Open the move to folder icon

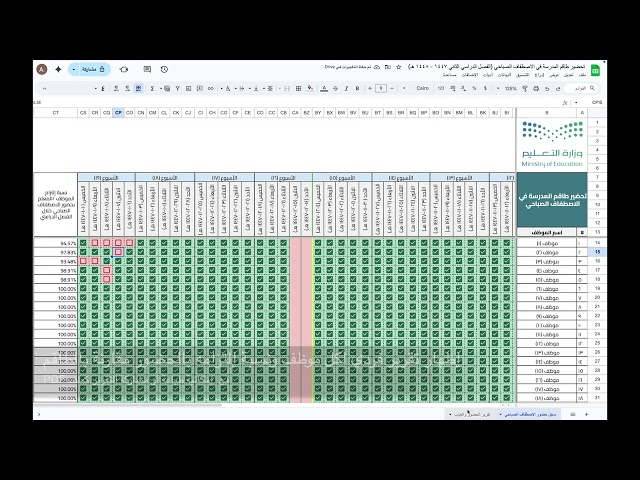tap(388, 67)
